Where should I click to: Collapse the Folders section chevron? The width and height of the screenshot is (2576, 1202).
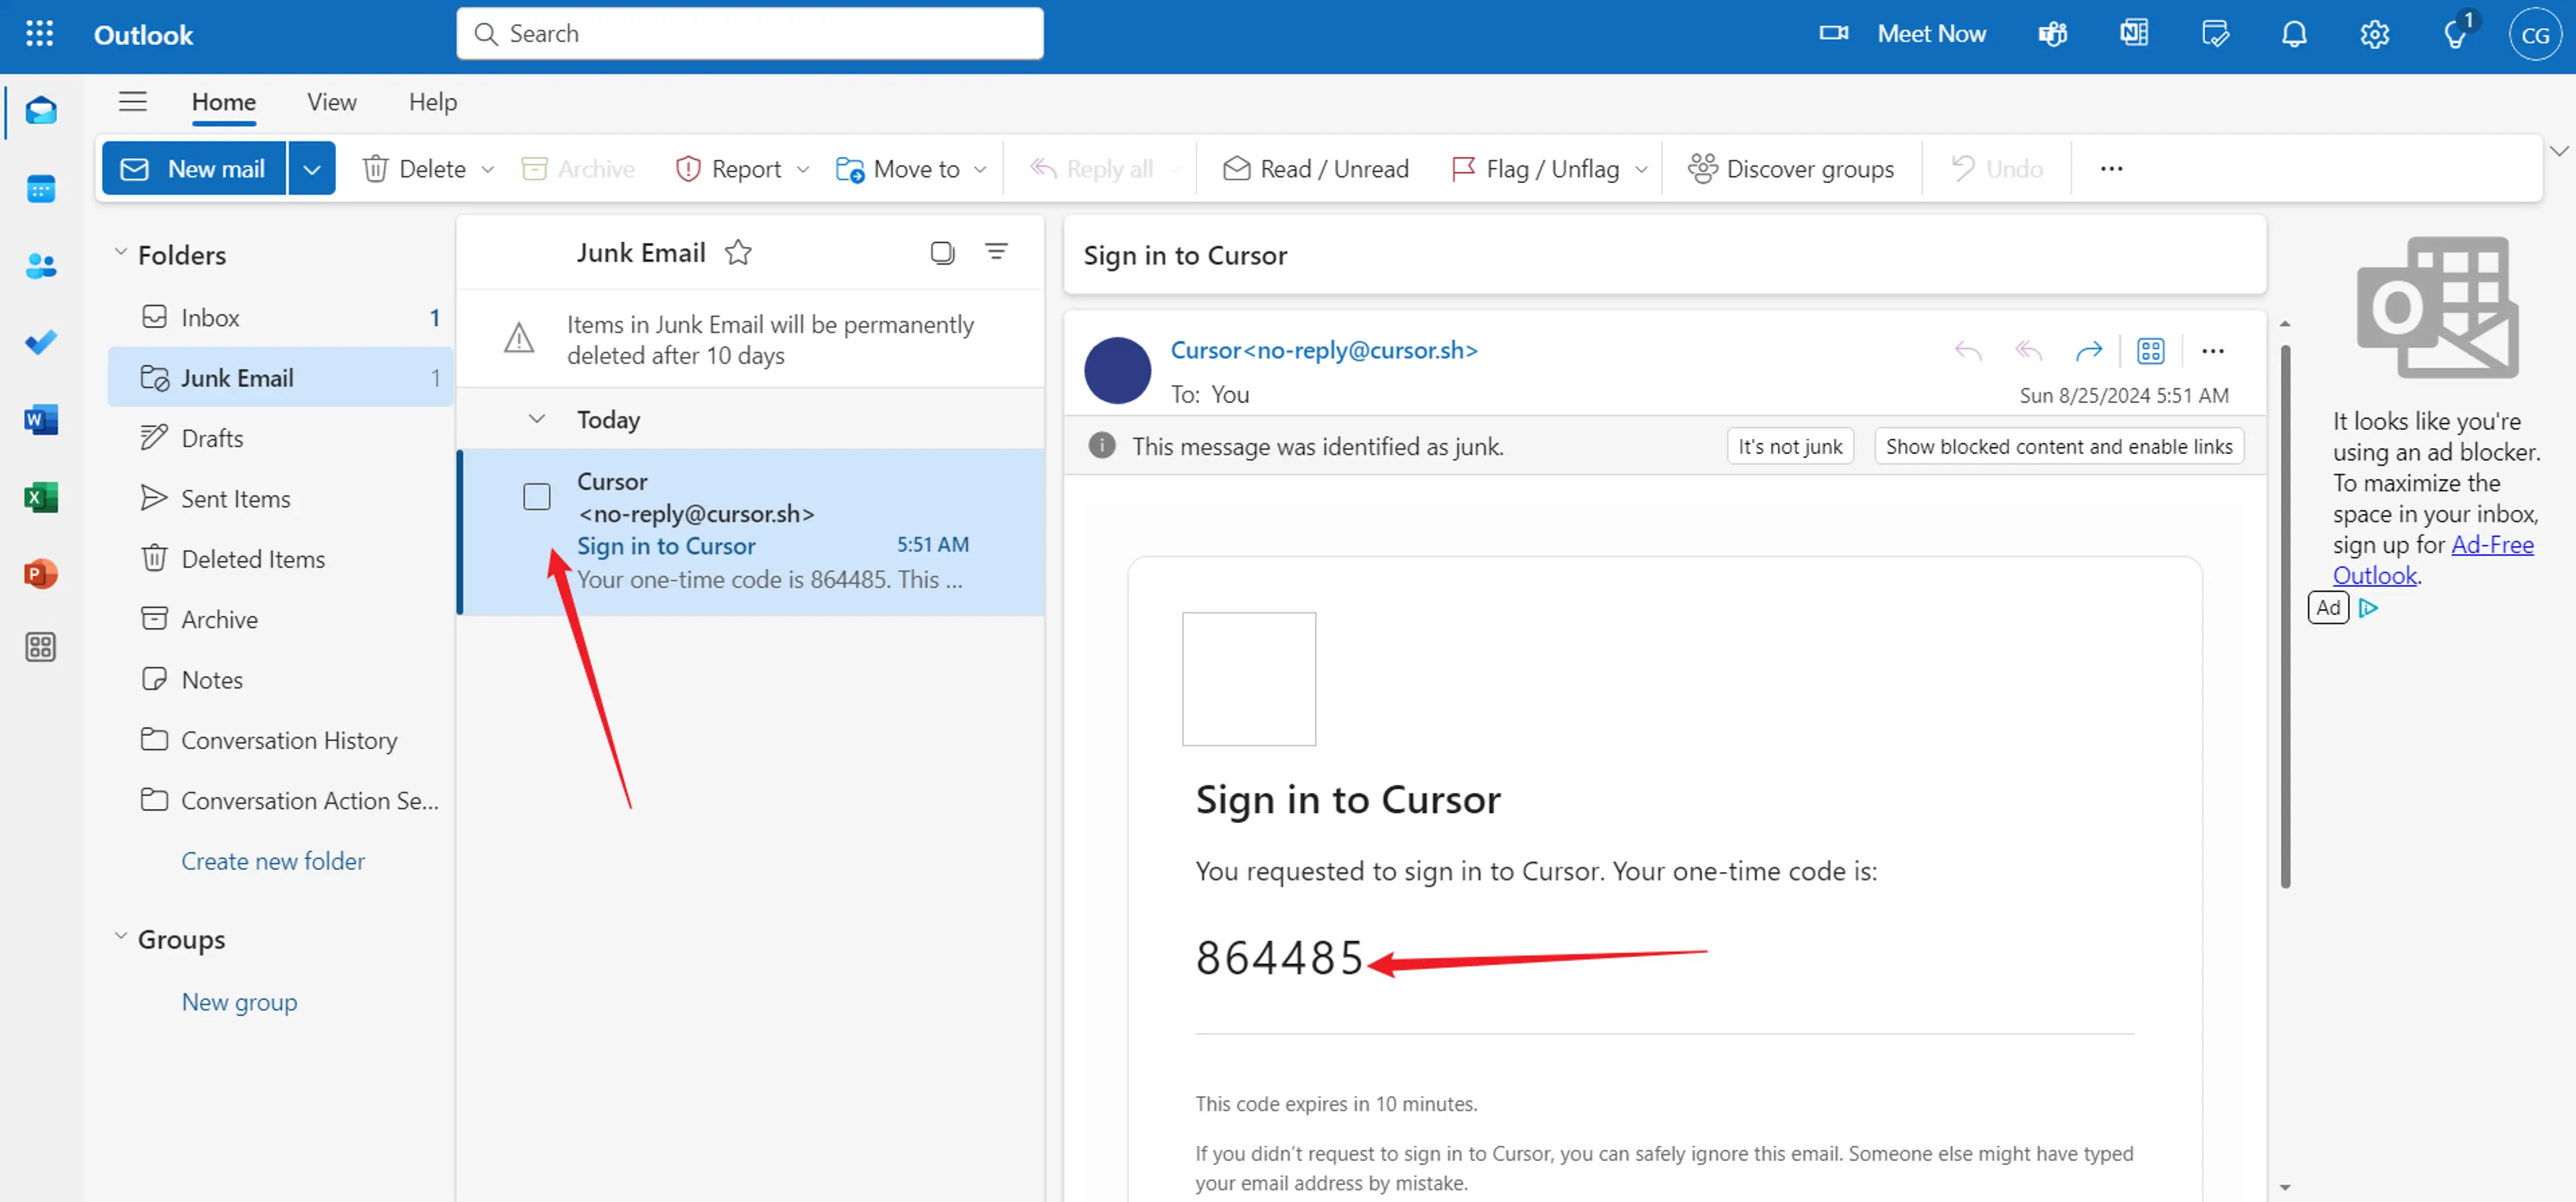click(x=121, y=253)
